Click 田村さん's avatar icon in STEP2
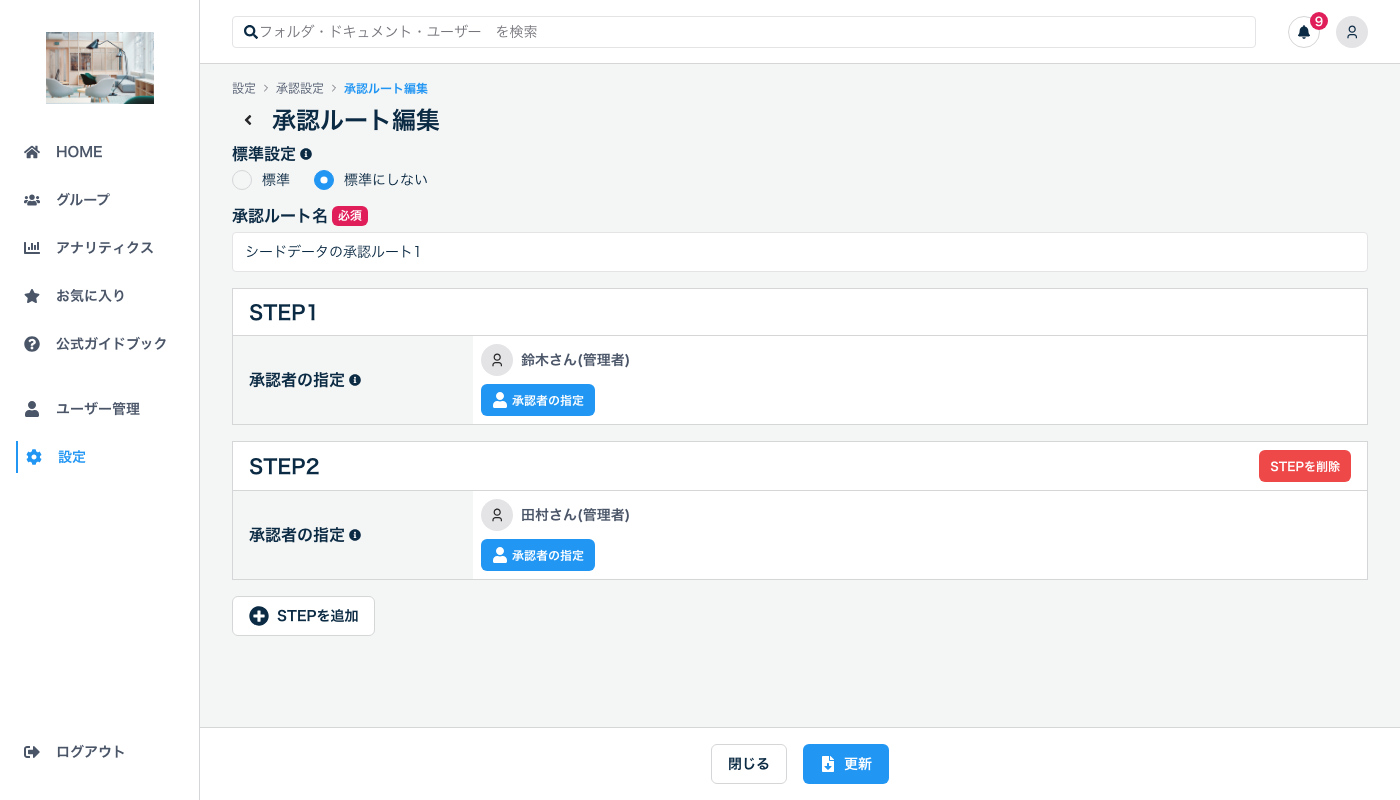The height and width of the screenshot is (800, 1400). (x=497, y=515)
